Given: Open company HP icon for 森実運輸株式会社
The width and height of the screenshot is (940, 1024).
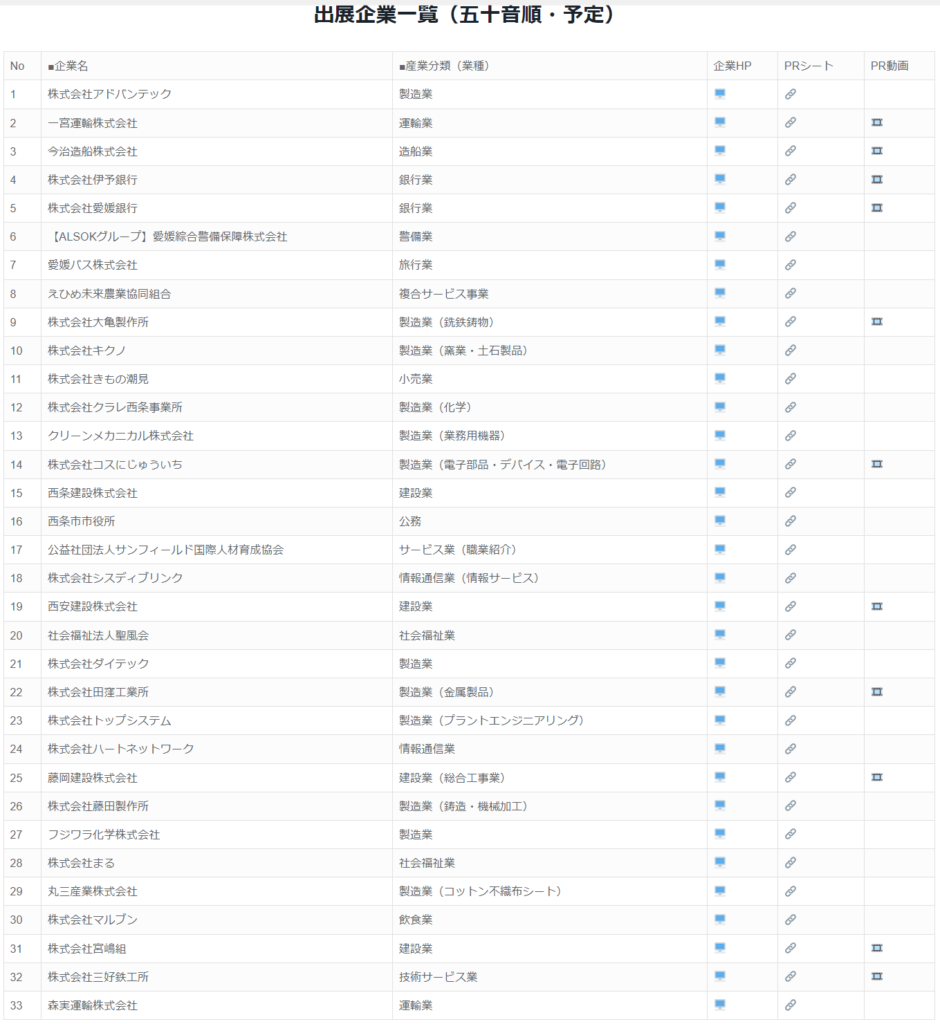Looking at the screenshot, I should click(720, 1005).
